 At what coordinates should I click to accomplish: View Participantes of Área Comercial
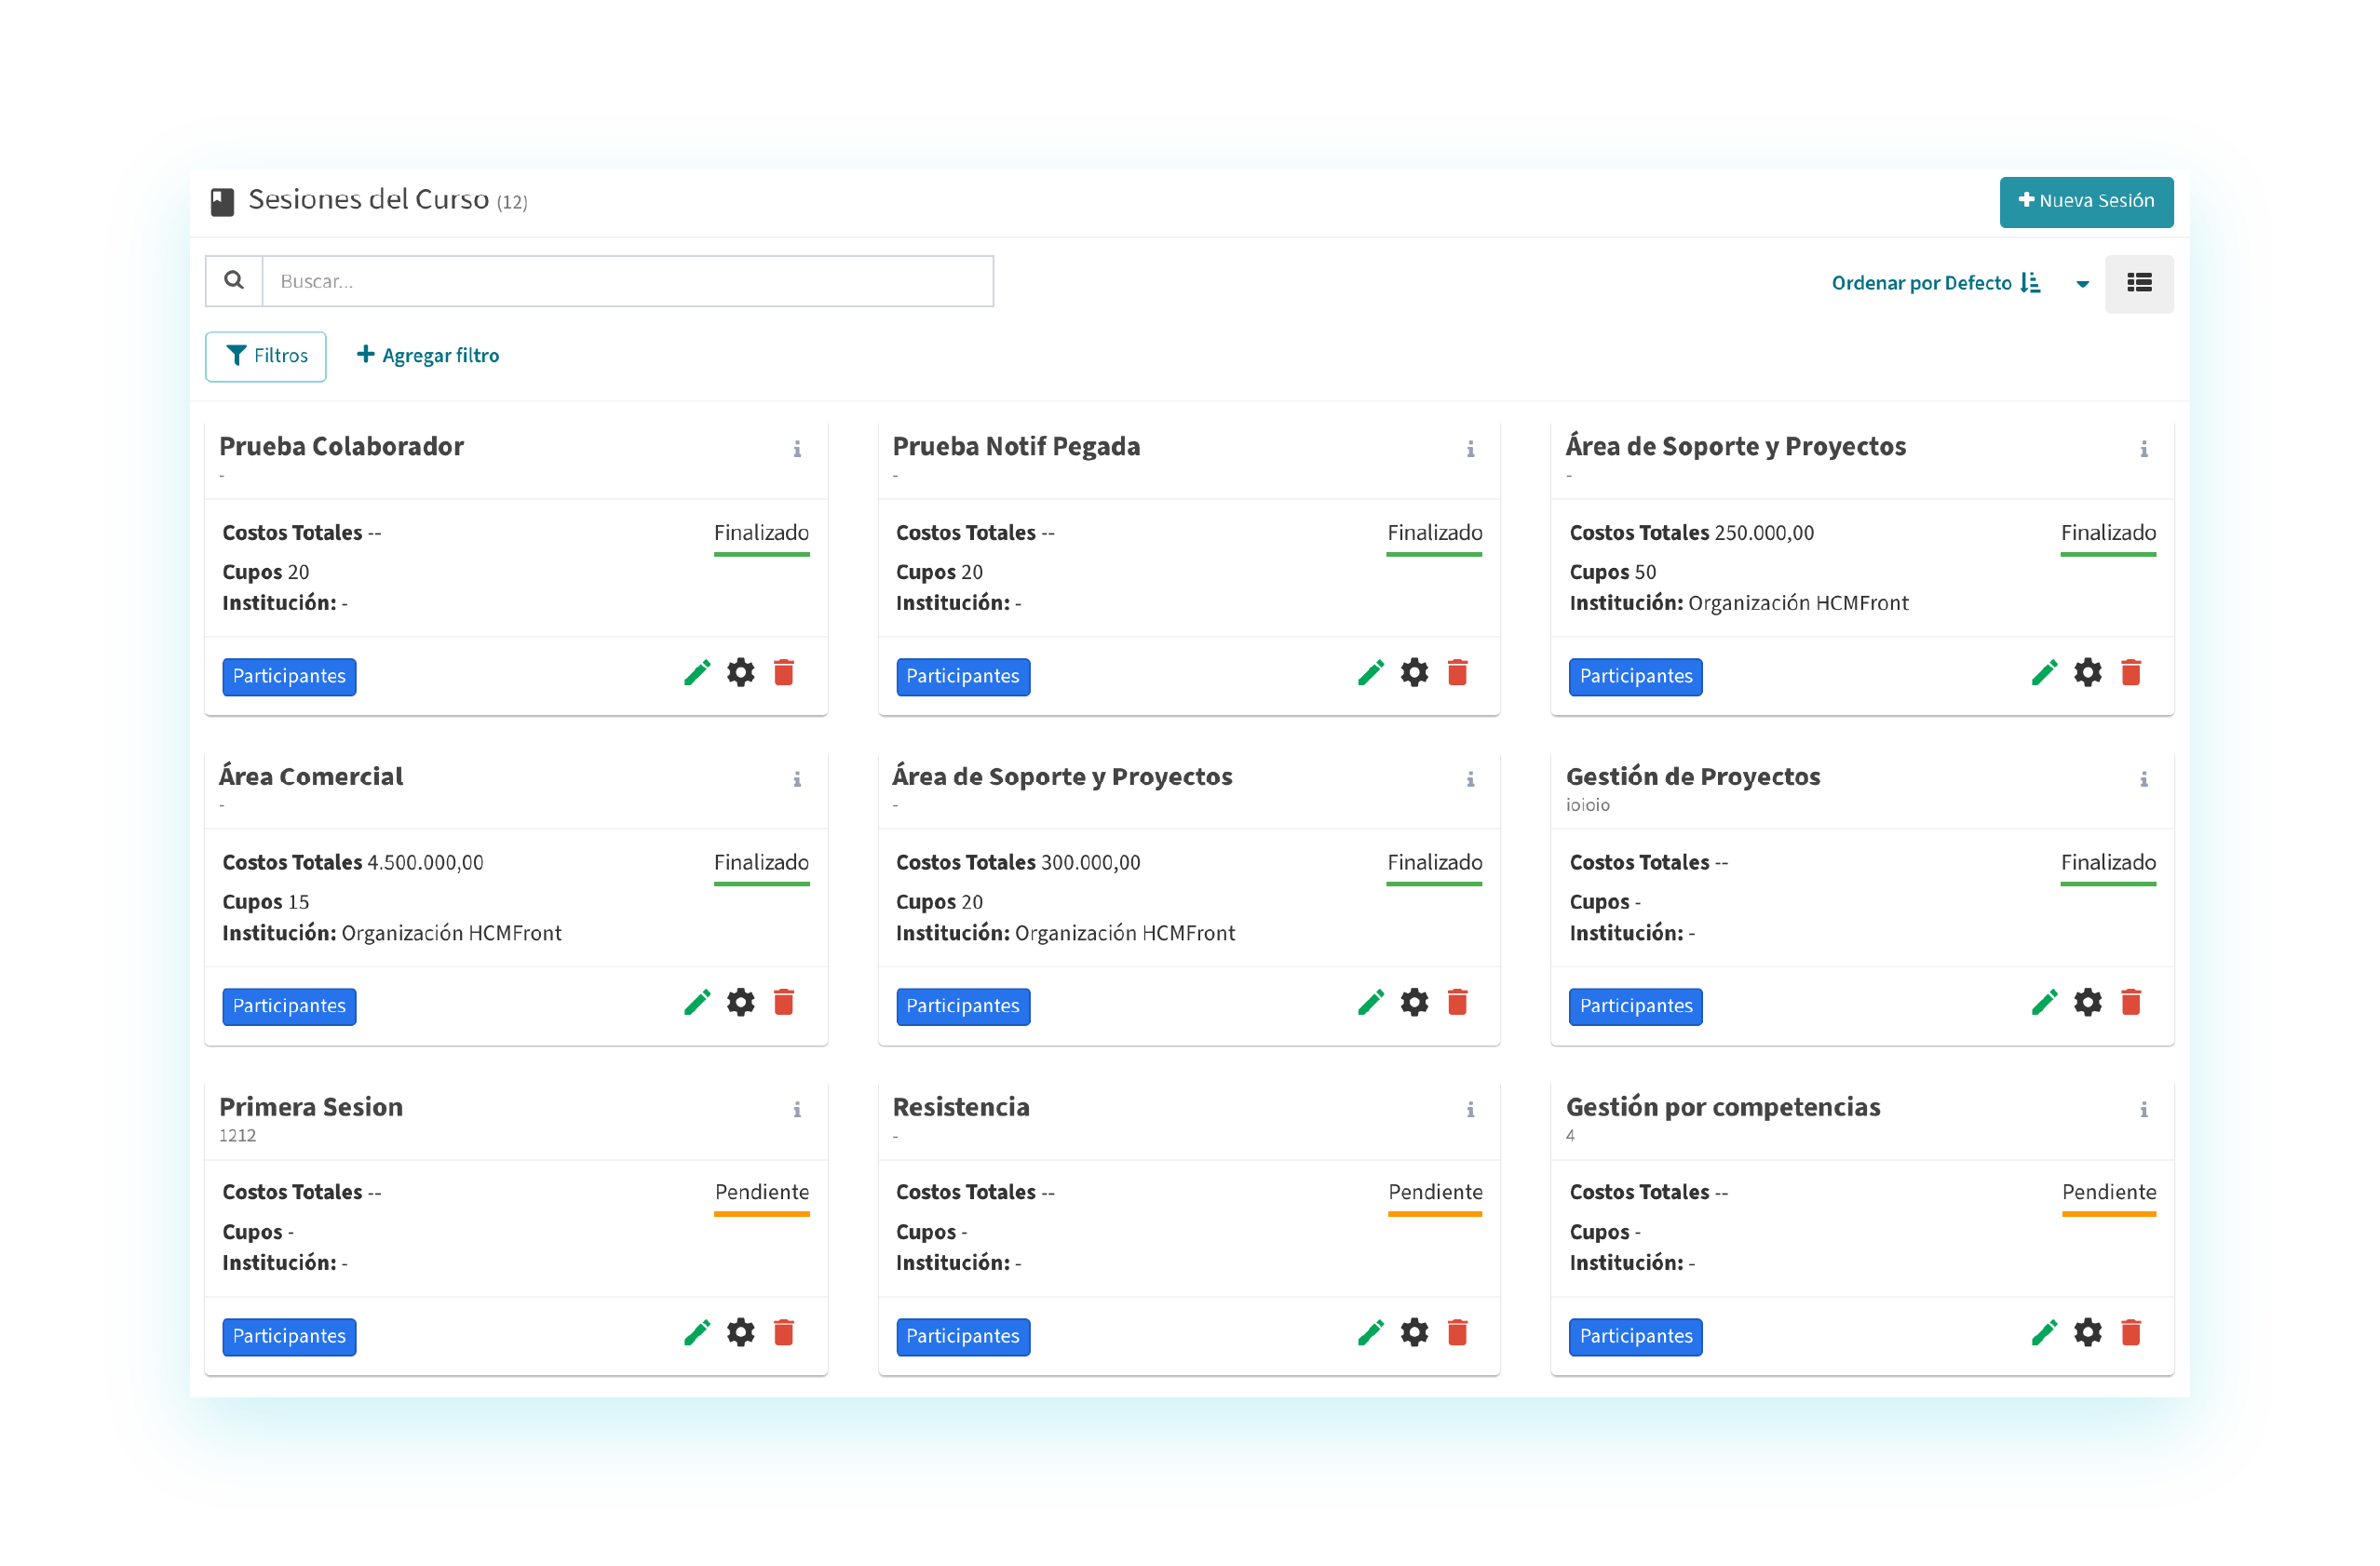(x=289, y=1007)
